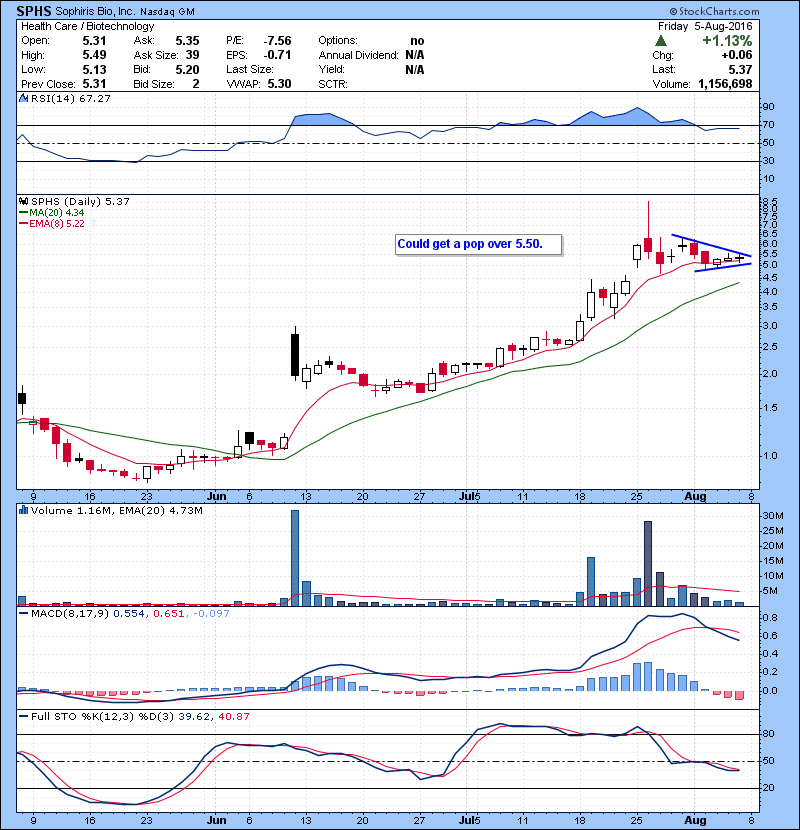
Task: Click the +1.13% percent change value
Action: 727,41
